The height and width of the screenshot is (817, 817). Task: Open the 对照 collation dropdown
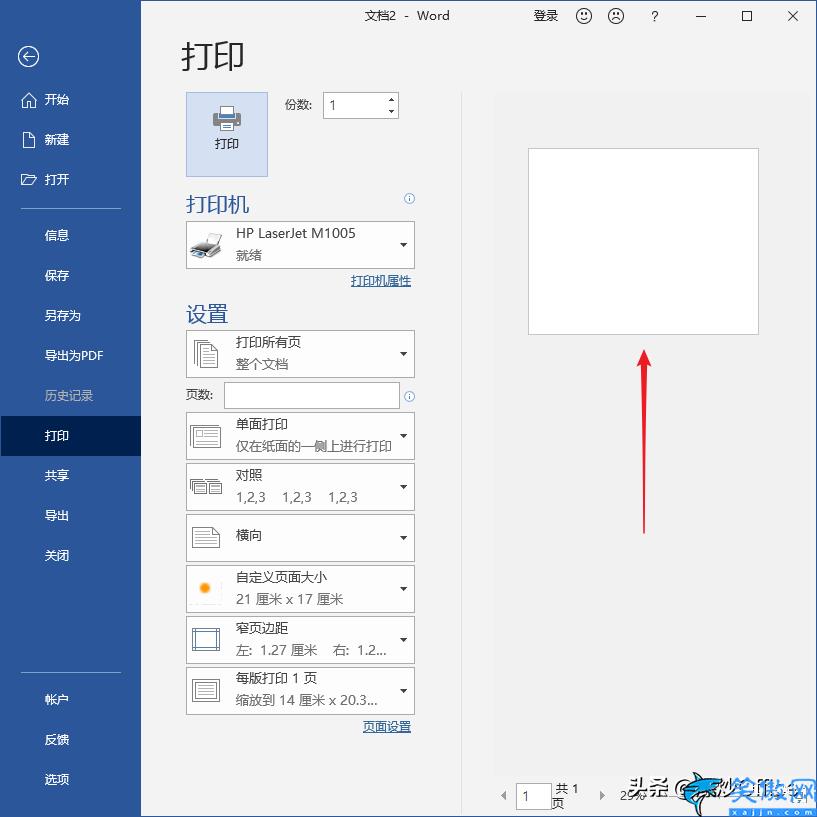click(x=300, y=487)
